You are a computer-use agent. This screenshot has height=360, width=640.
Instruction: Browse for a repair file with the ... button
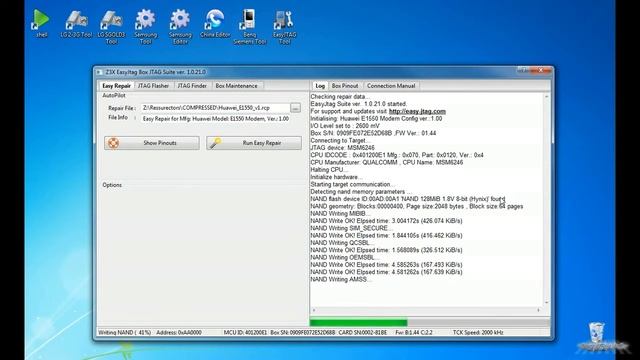pos(296,108)
